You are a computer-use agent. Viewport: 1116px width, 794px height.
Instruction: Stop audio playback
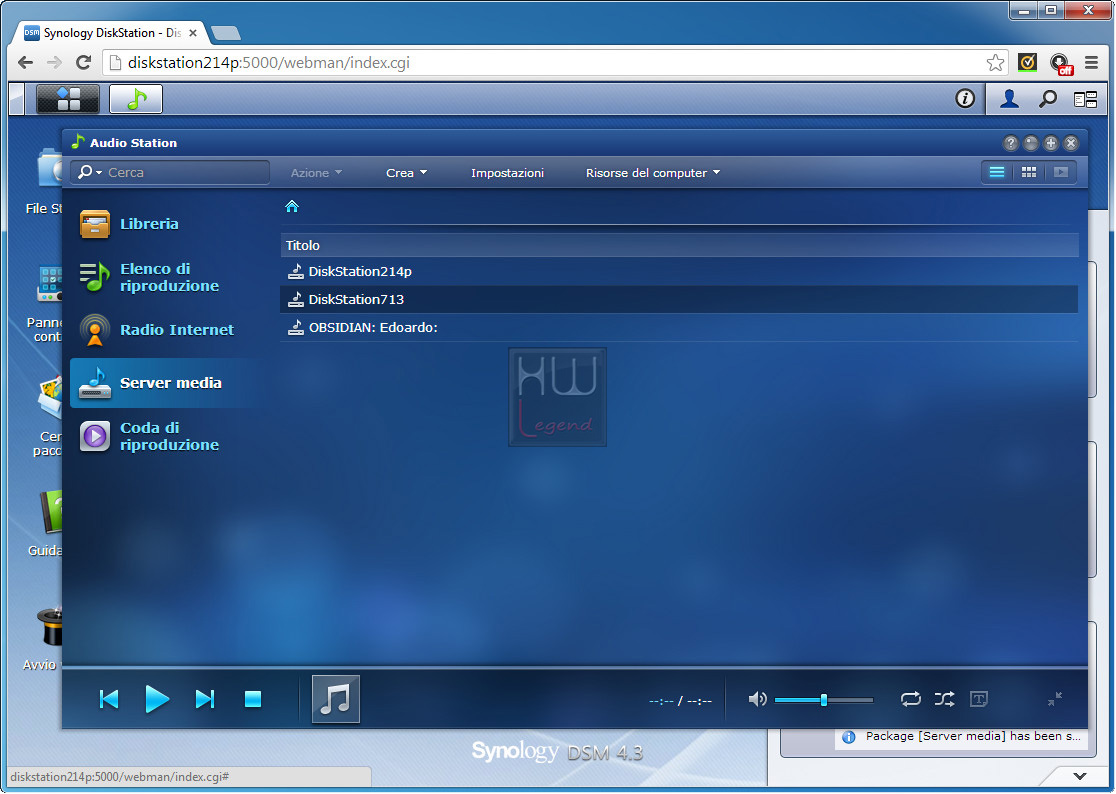253,699
